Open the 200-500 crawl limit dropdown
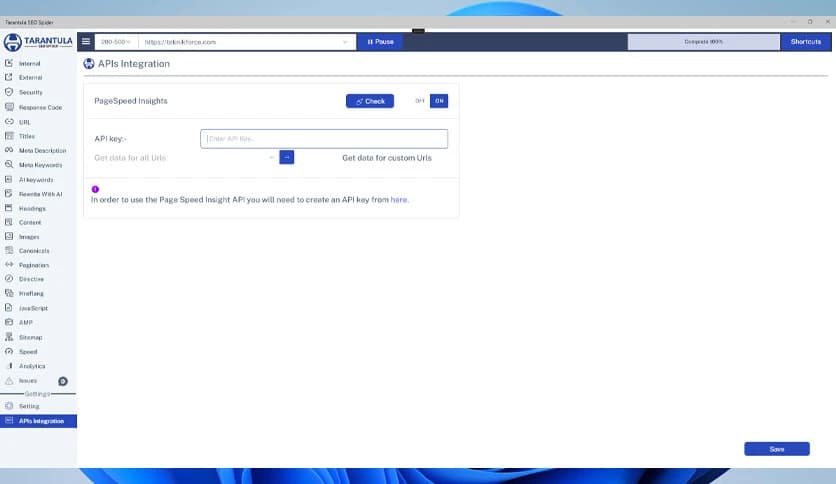Viewport: 836px width, 484px height. [x=116, y=42]
